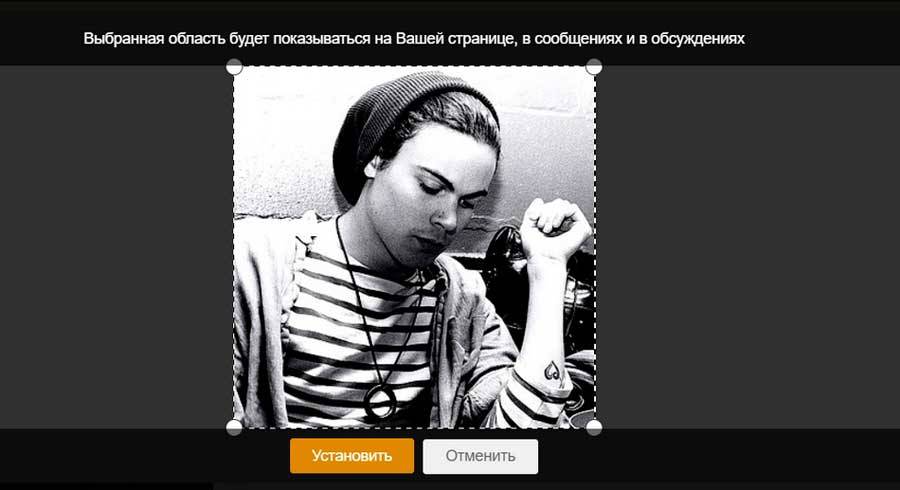Click the black bar left of Установить

[143, 456]
